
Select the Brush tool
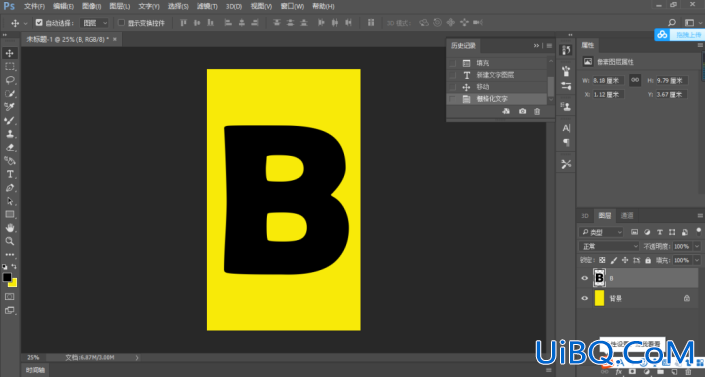point(9,121)
